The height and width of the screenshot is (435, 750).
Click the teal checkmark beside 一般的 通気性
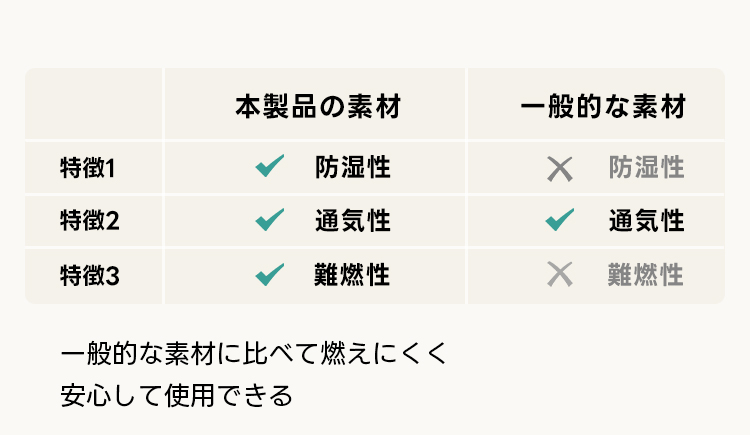click(x=560, y=220)
